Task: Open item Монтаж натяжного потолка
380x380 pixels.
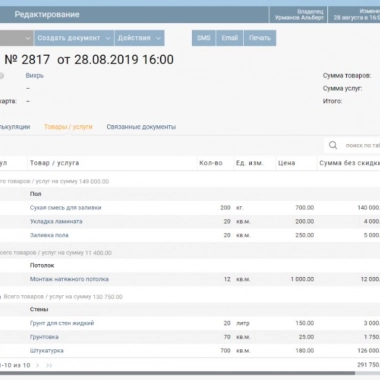Action: click(x=69, y=279)
